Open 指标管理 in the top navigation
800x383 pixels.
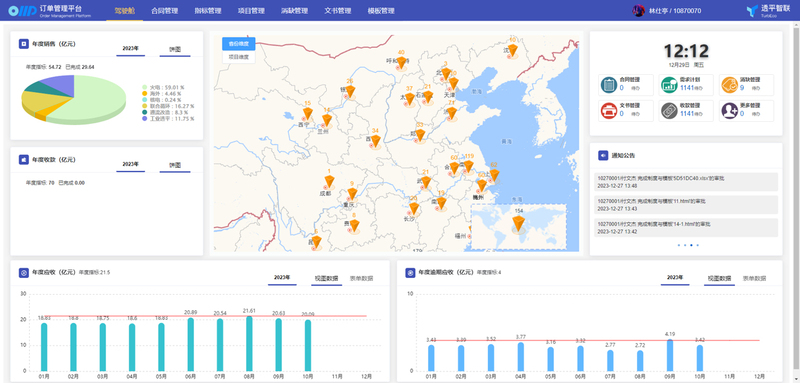point(208,11)
